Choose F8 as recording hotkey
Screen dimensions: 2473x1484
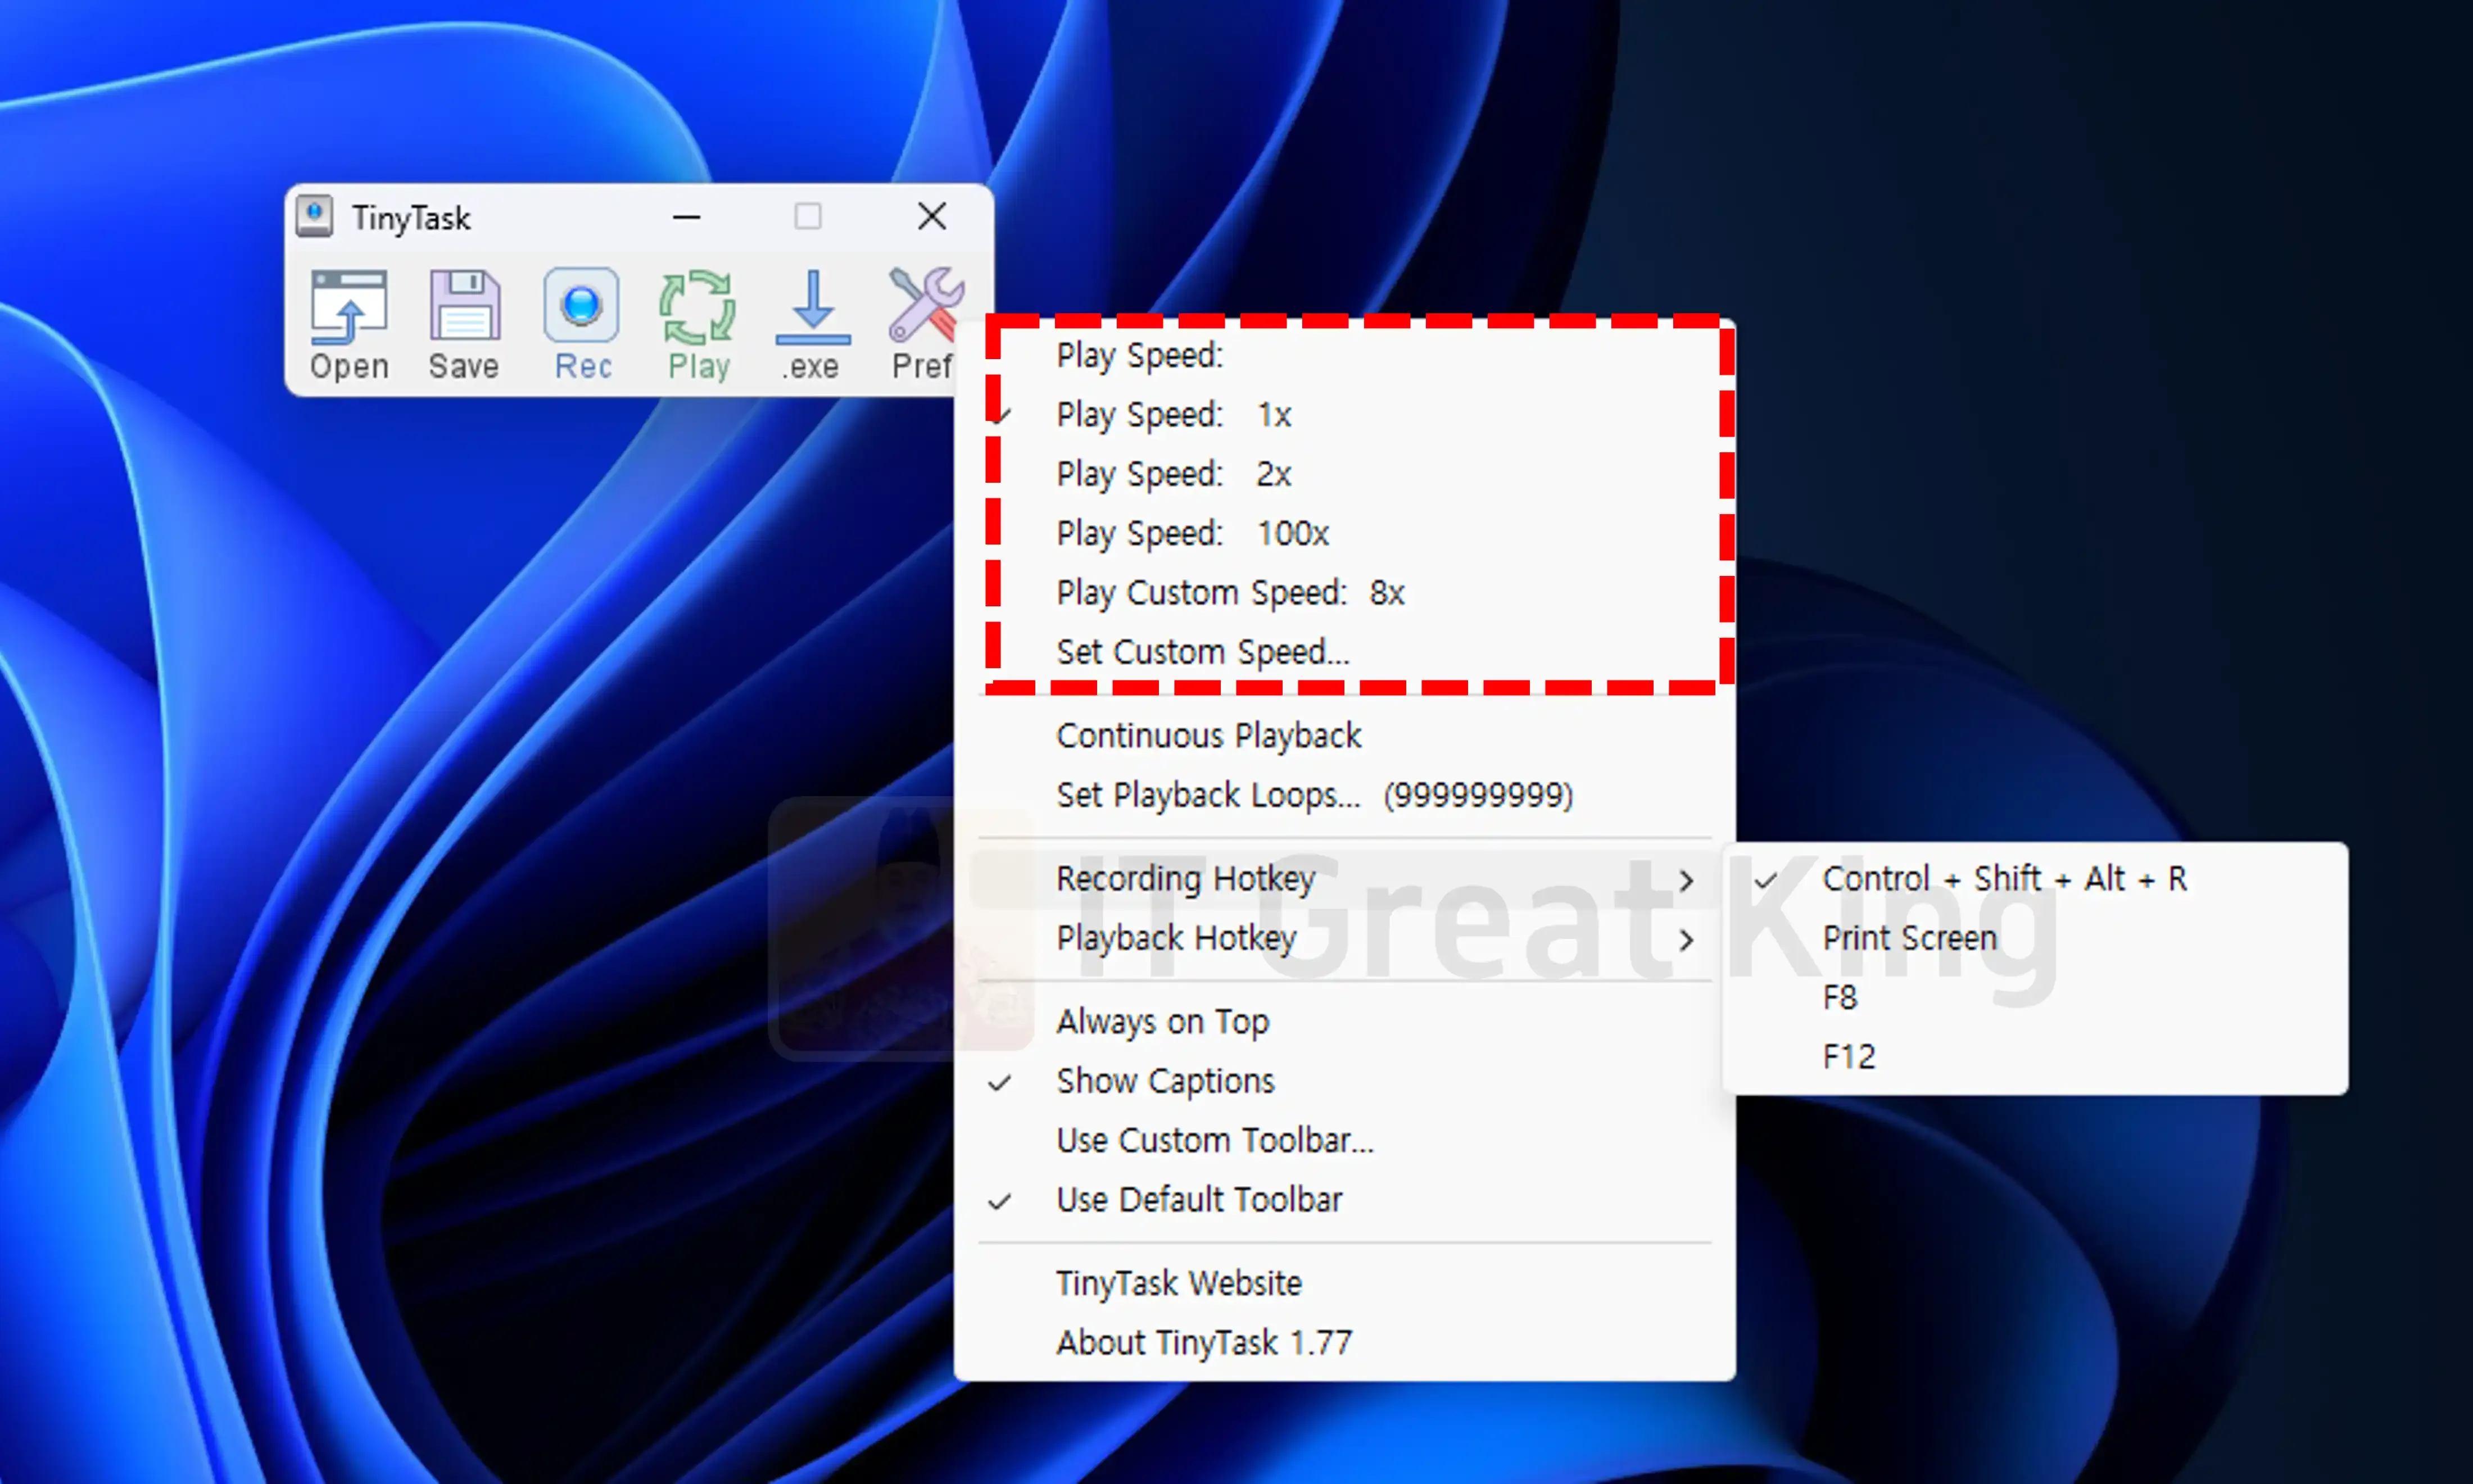[1839, 997]
